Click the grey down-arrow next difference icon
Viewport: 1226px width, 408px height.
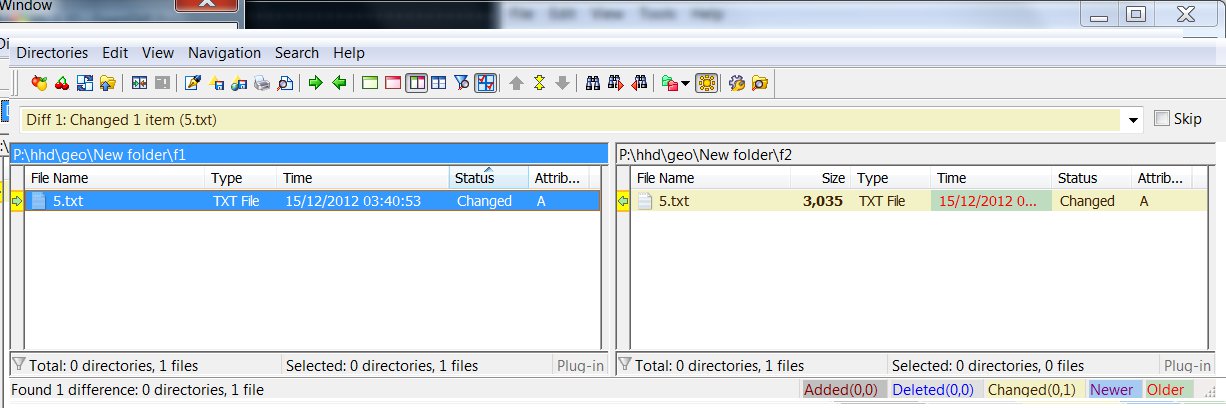(563, 83)
